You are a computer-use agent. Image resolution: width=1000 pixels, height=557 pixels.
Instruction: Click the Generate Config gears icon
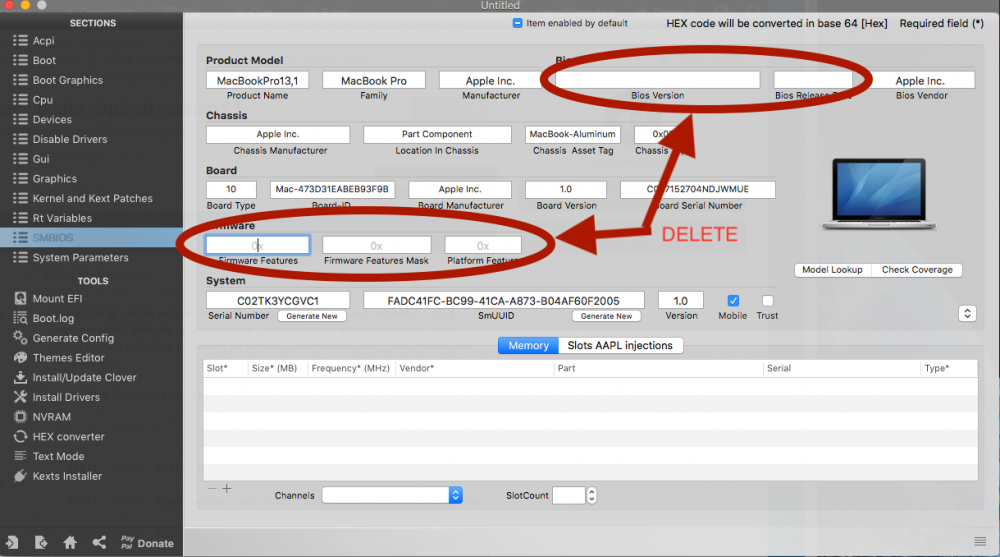20,338
